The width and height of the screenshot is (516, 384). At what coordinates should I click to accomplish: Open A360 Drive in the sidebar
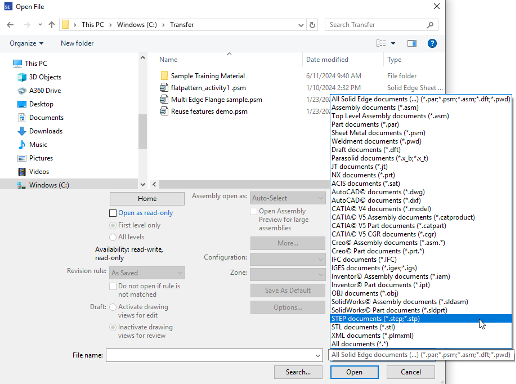pos(45,91)
